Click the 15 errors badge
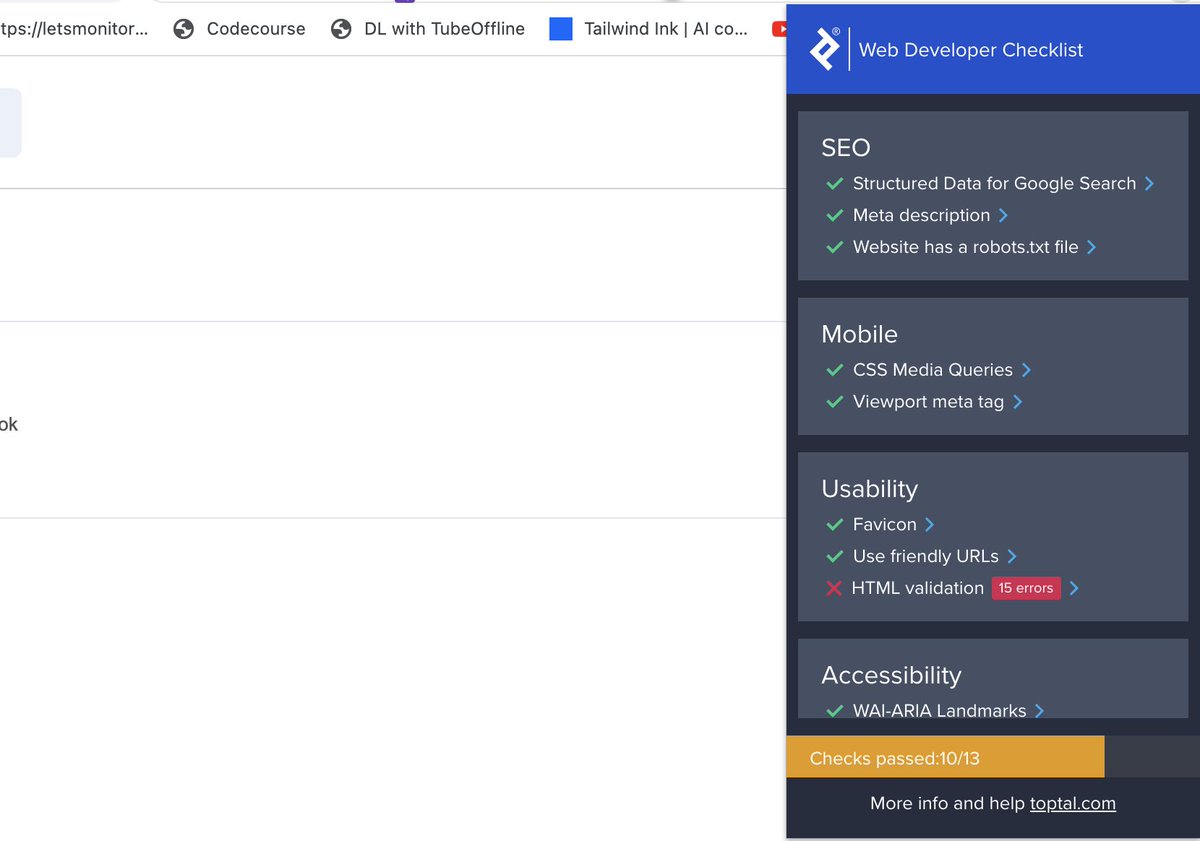The height and width of the screenshot is (841, 1200). (x=1026, y=588)
